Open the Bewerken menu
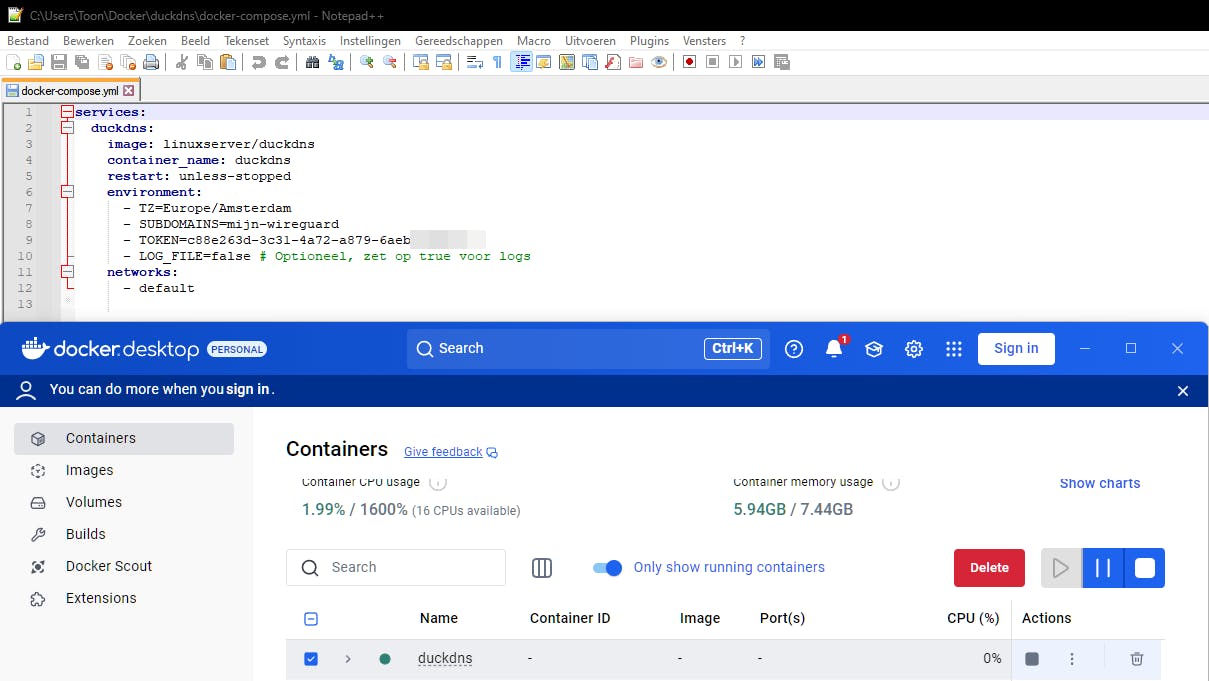The width and height of the screenshot is (1209, 681). [88, 41]
